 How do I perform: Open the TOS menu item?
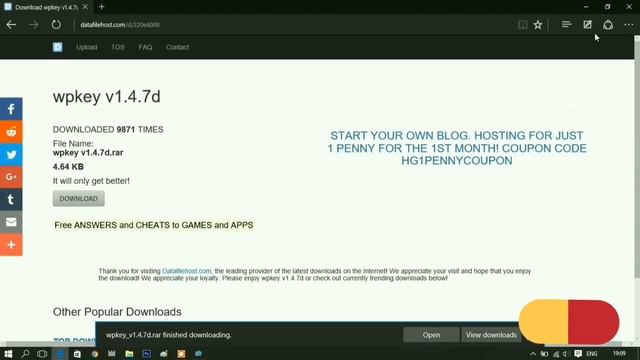[x=118, y=47]
